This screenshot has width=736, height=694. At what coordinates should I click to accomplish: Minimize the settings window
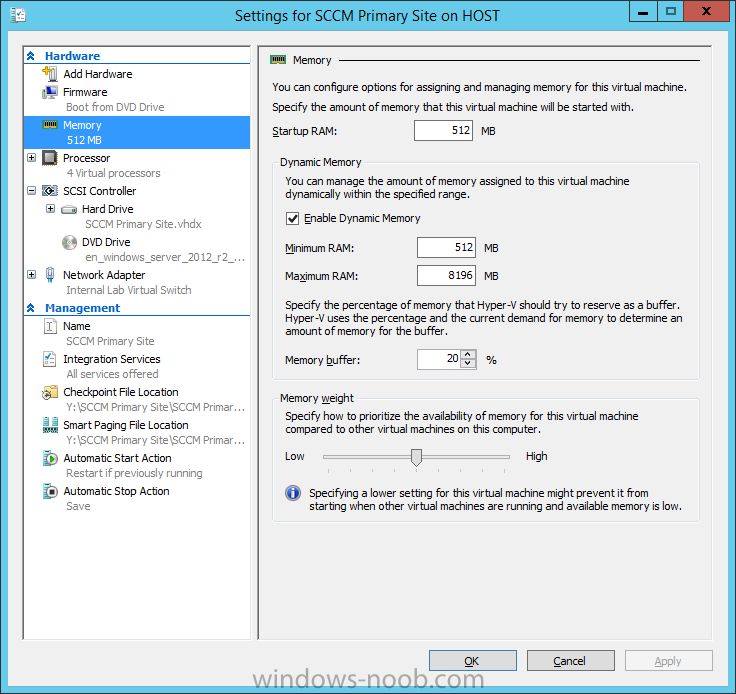[x=643, y=12]
